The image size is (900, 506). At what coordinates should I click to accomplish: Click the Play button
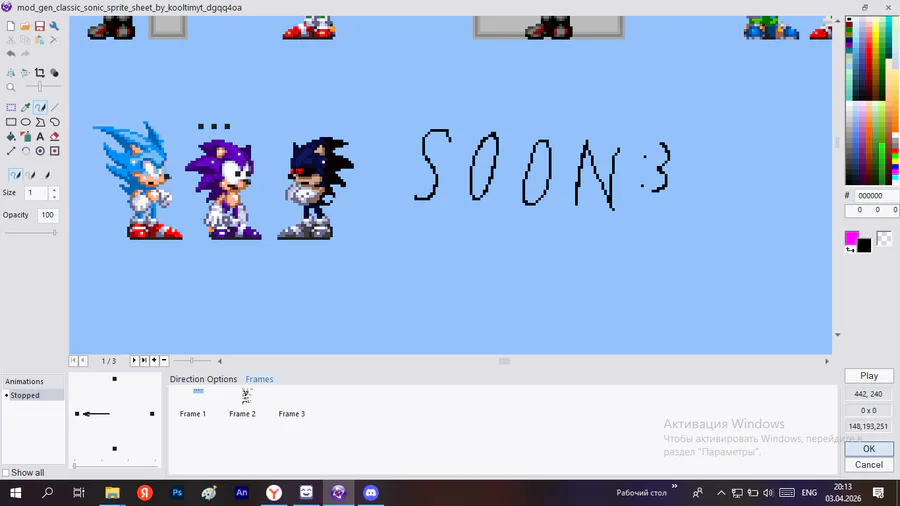(x=869, y=376)
